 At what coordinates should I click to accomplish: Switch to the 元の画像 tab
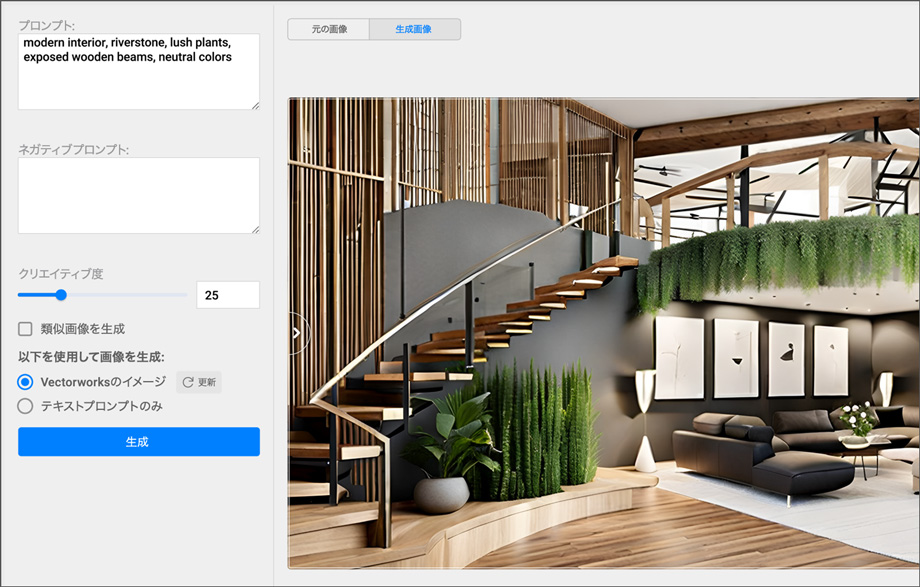(329, 29)
